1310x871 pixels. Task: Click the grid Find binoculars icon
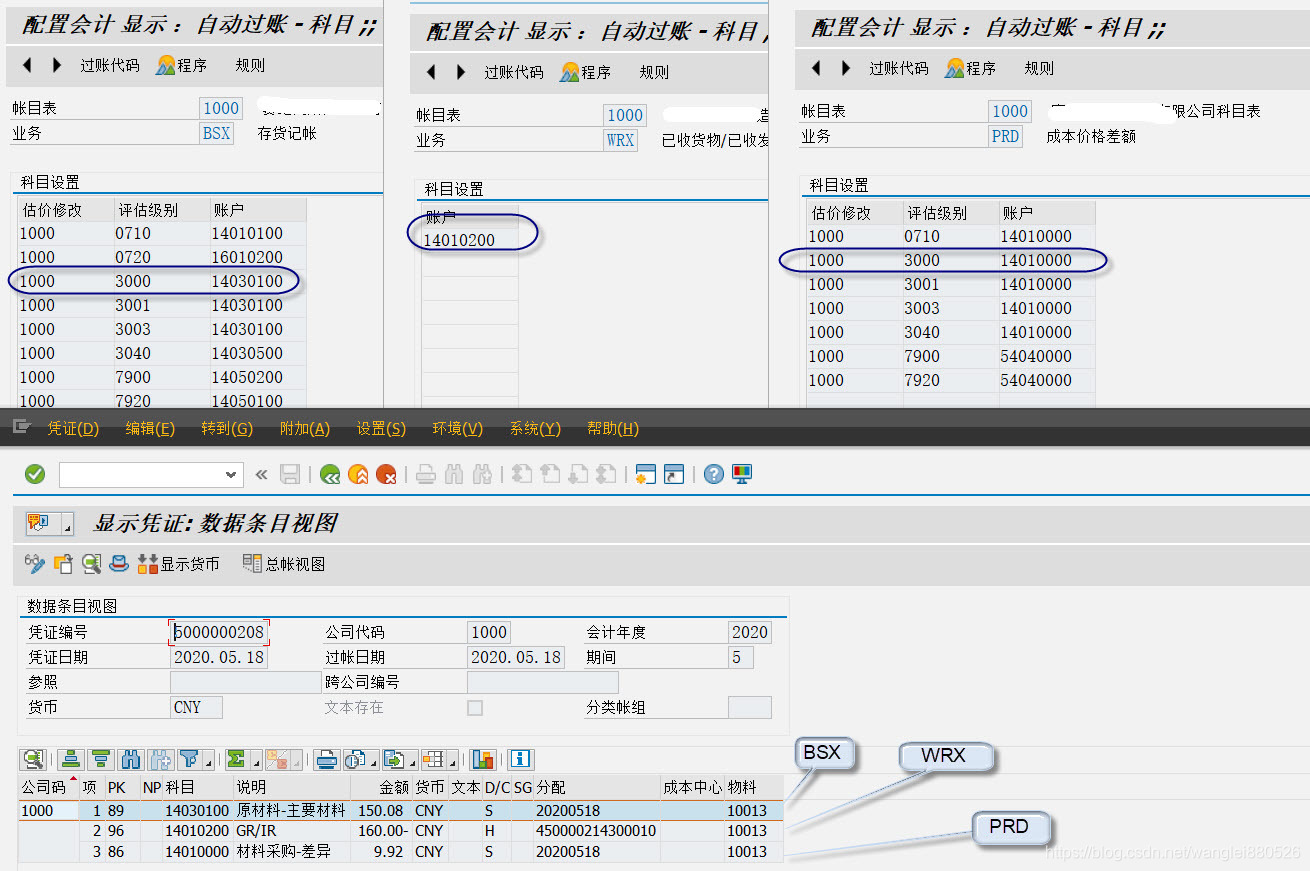(x=130, y=759)
